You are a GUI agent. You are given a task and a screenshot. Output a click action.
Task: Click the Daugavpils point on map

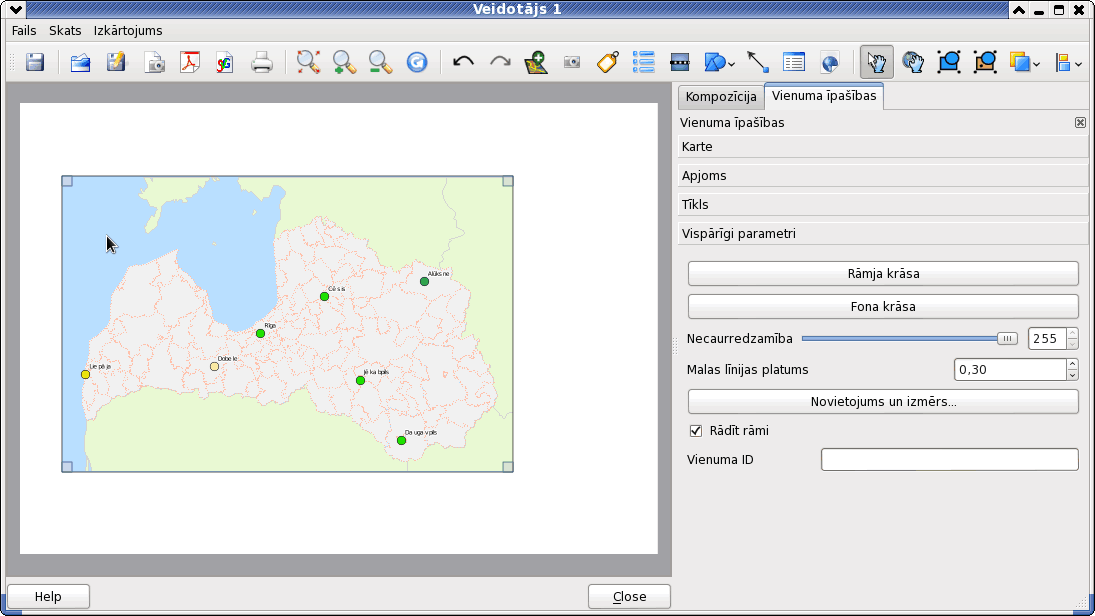402,441
